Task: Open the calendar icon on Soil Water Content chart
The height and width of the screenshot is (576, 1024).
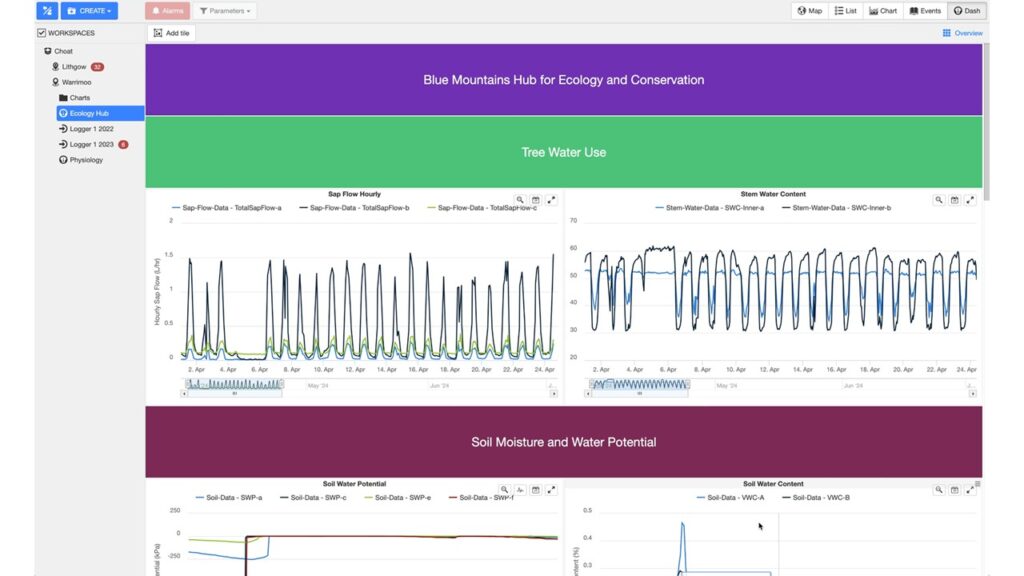Action: point(954,490)
